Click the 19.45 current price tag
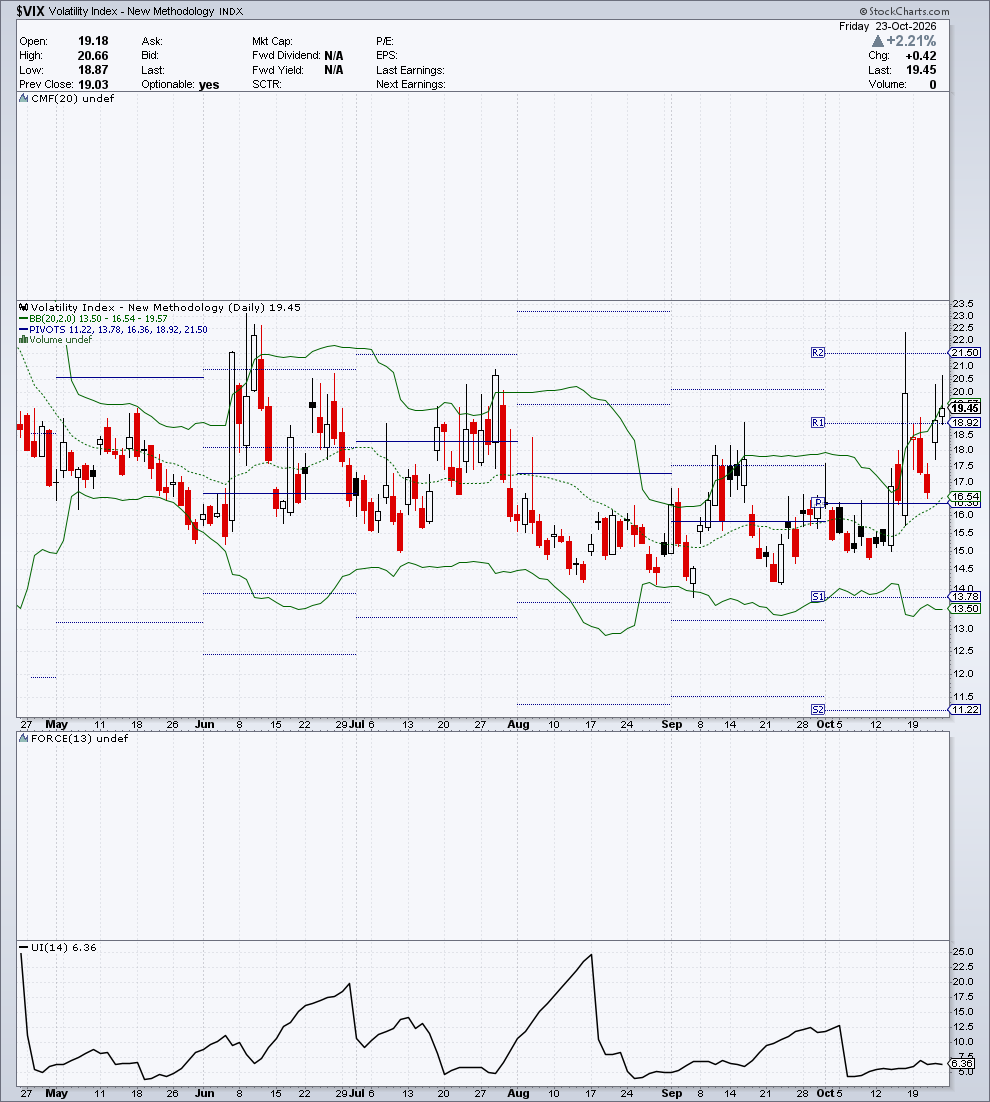 tap(965, 408)
